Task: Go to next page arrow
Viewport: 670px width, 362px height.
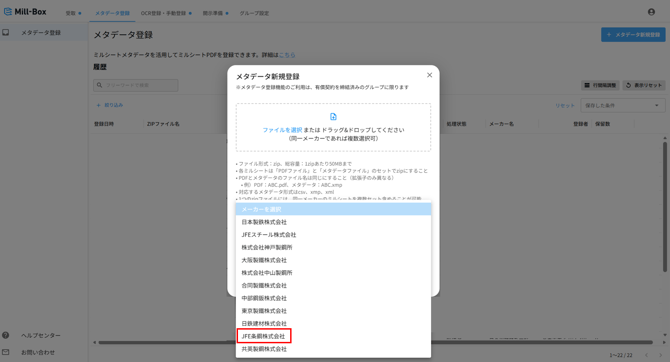Action: (x=661, y=355)
